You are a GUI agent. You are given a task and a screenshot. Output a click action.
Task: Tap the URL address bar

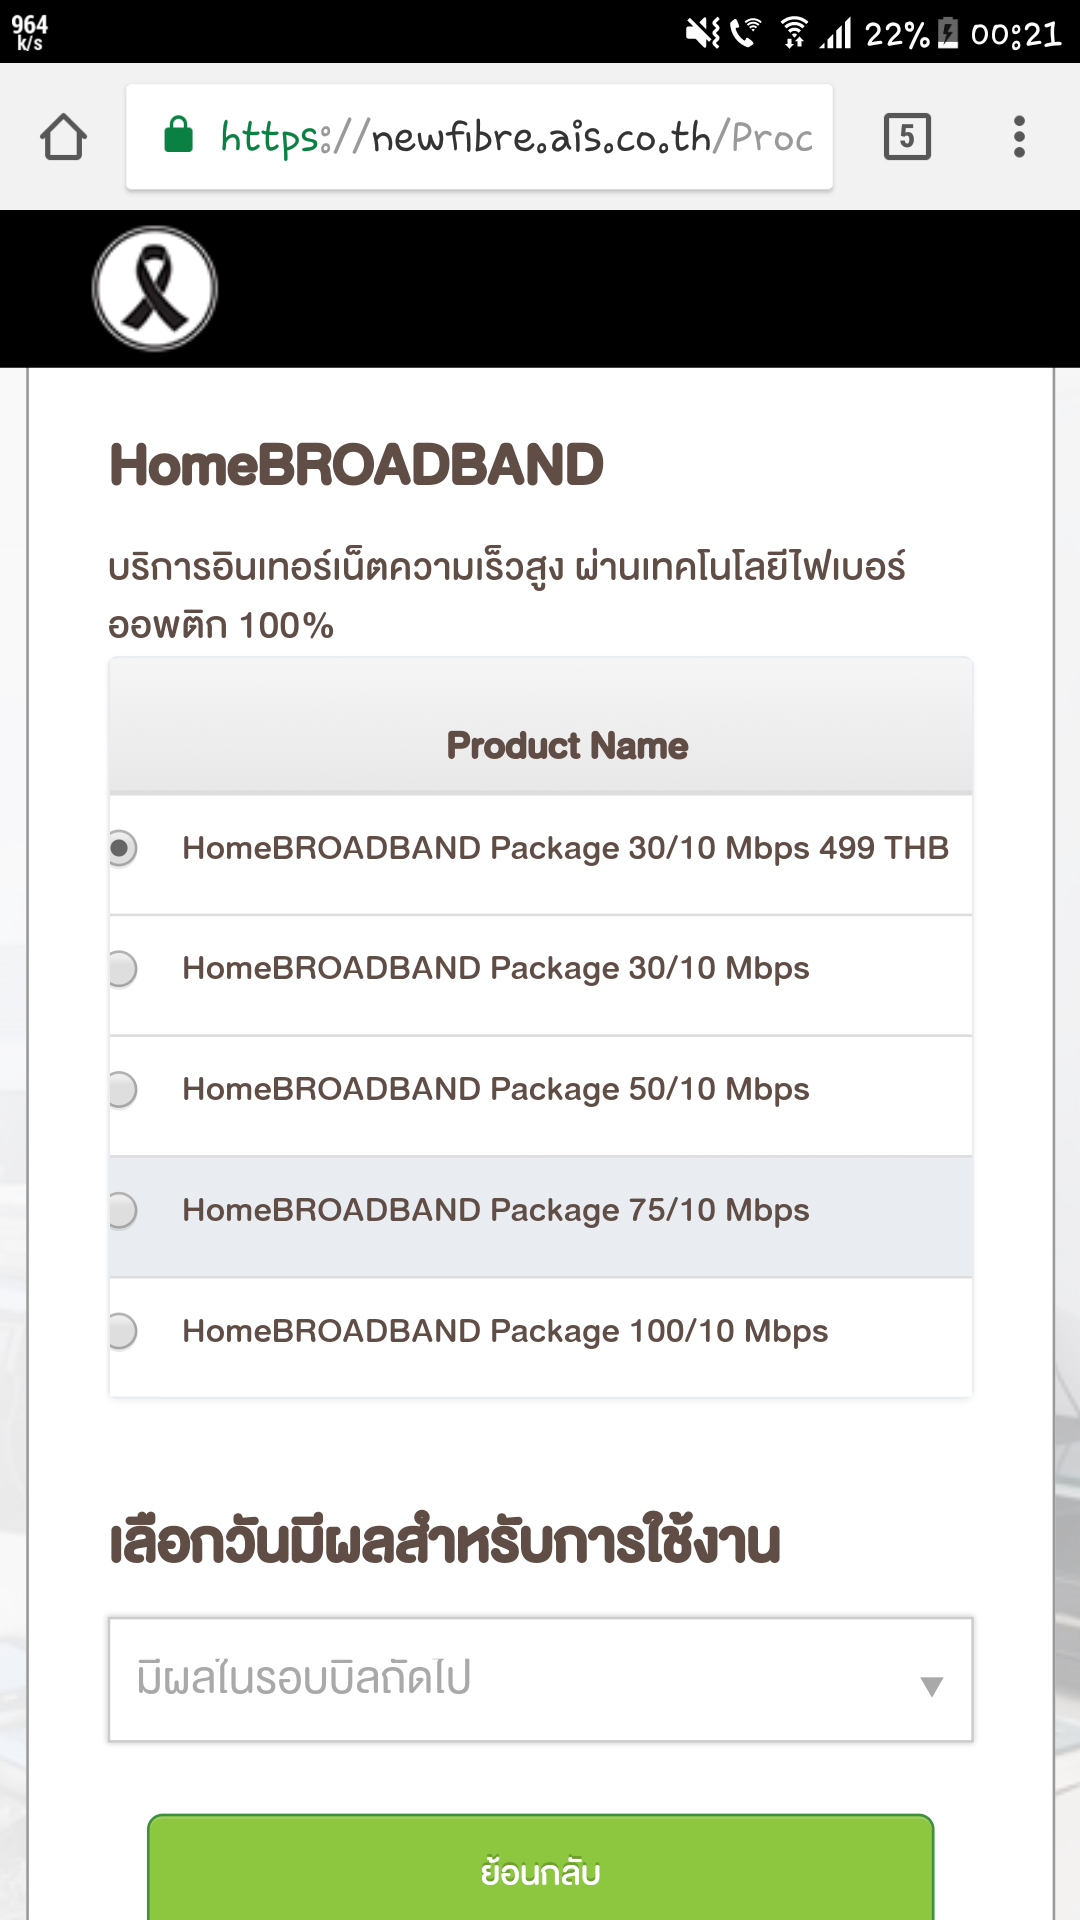(x=515, y=137)
